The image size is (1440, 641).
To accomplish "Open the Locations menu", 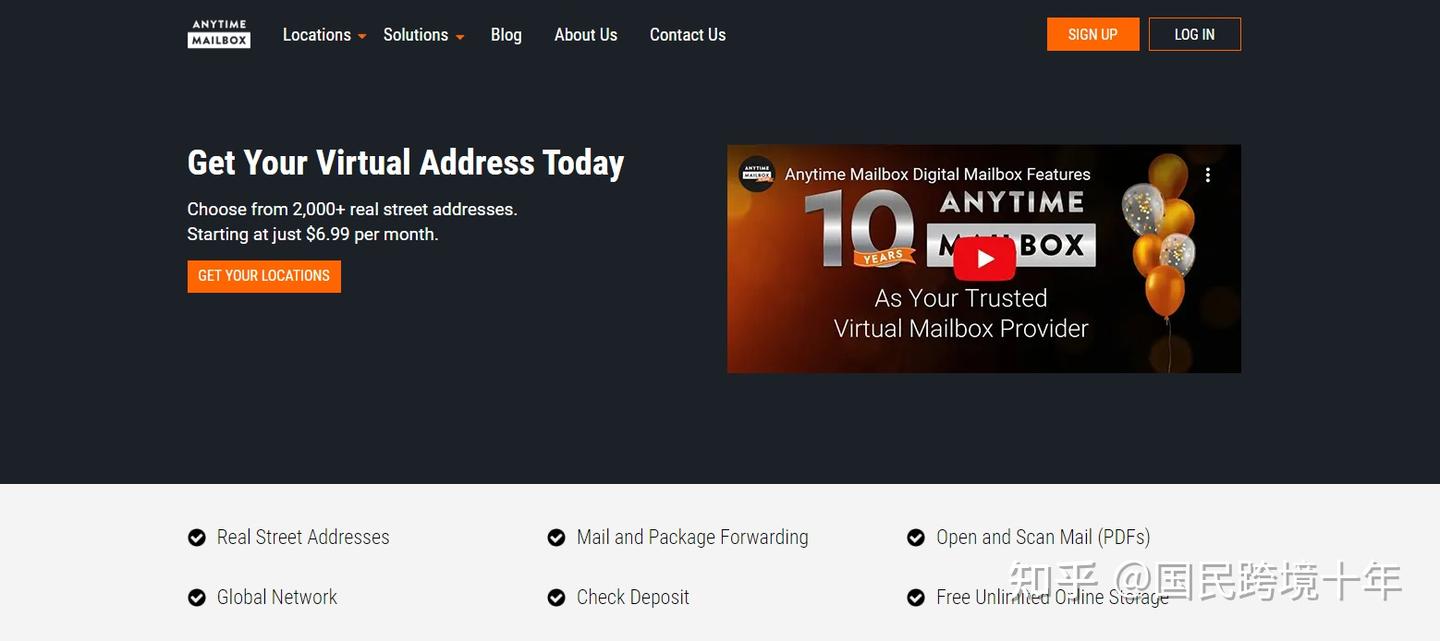I will [317, 35].
